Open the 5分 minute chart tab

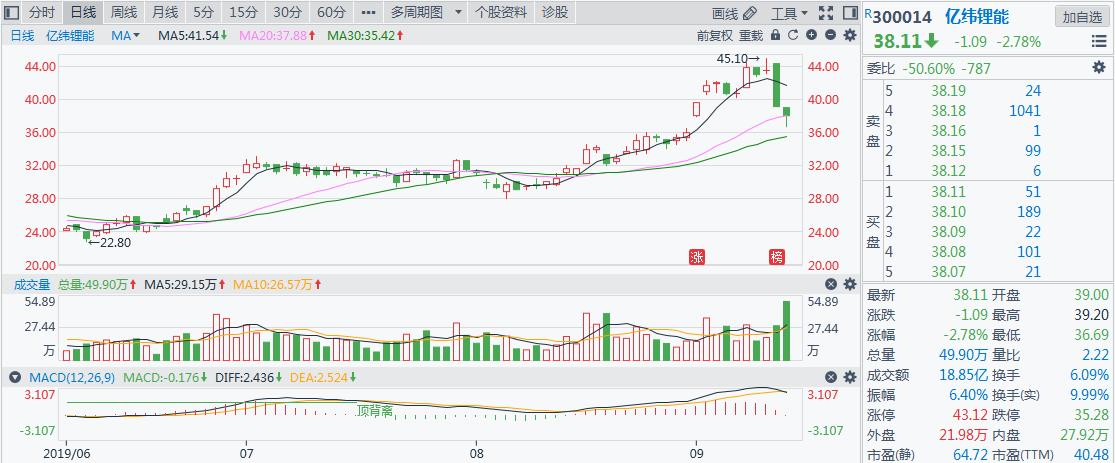point(203,12)
